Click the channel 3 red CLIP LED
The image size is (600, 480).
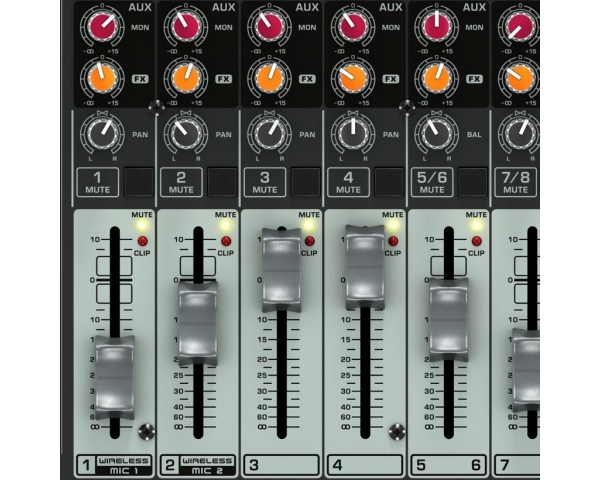click(x=310, y=241)
